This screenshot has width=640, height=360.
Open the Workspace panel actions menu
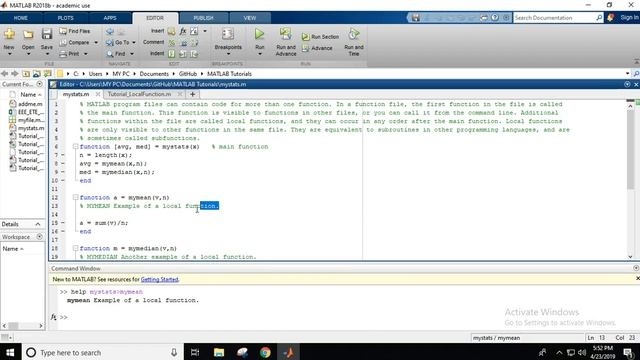pyautogui.click(x=40, y=237)
